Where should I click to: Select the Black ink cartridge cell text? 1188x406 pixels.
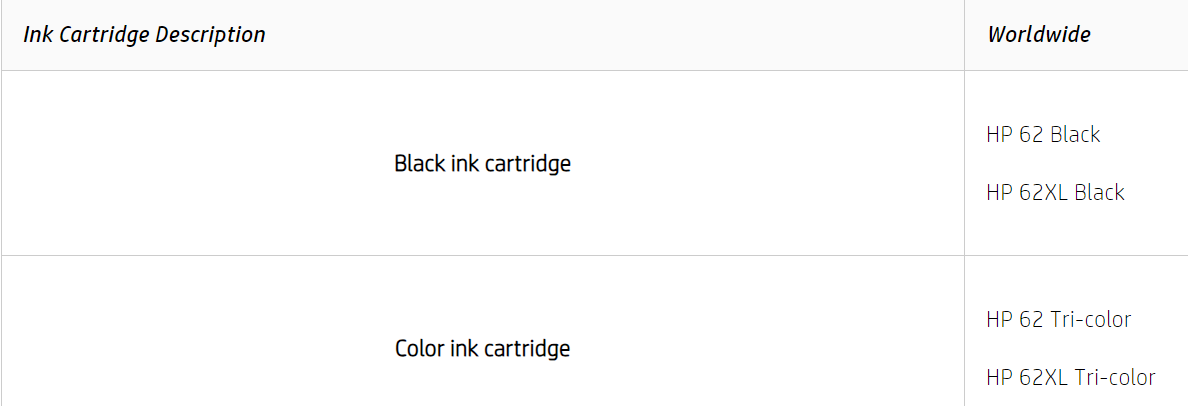(x=482, y=163)
